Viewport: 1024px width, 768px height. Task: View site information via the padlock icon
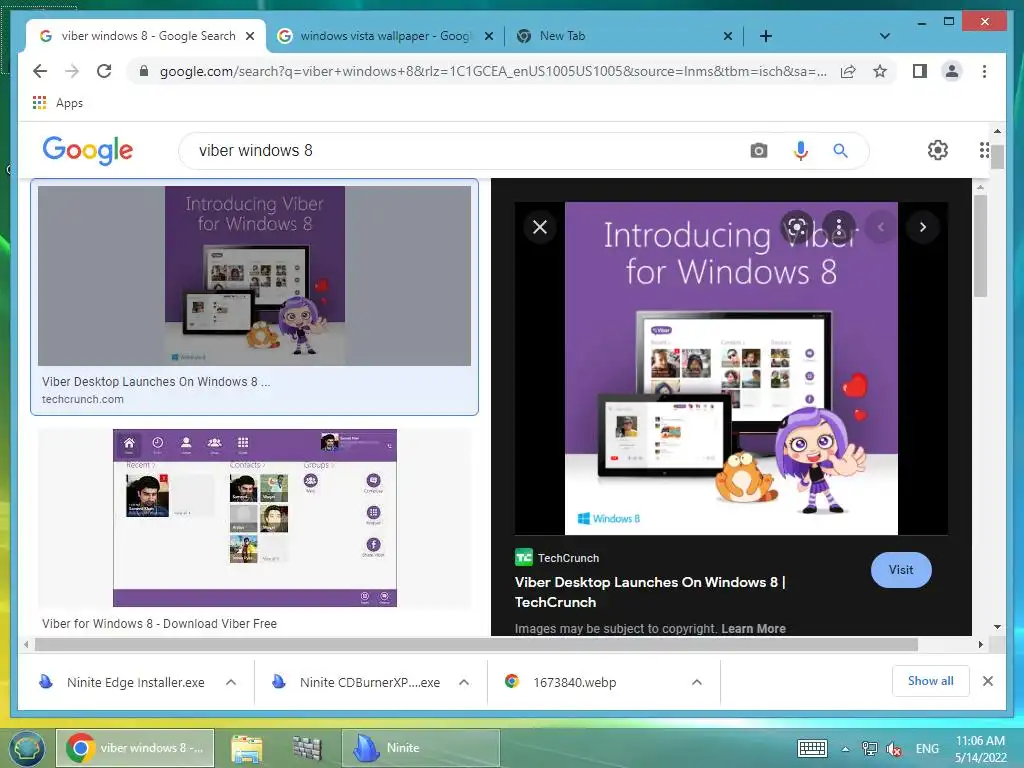pos(144,71)
